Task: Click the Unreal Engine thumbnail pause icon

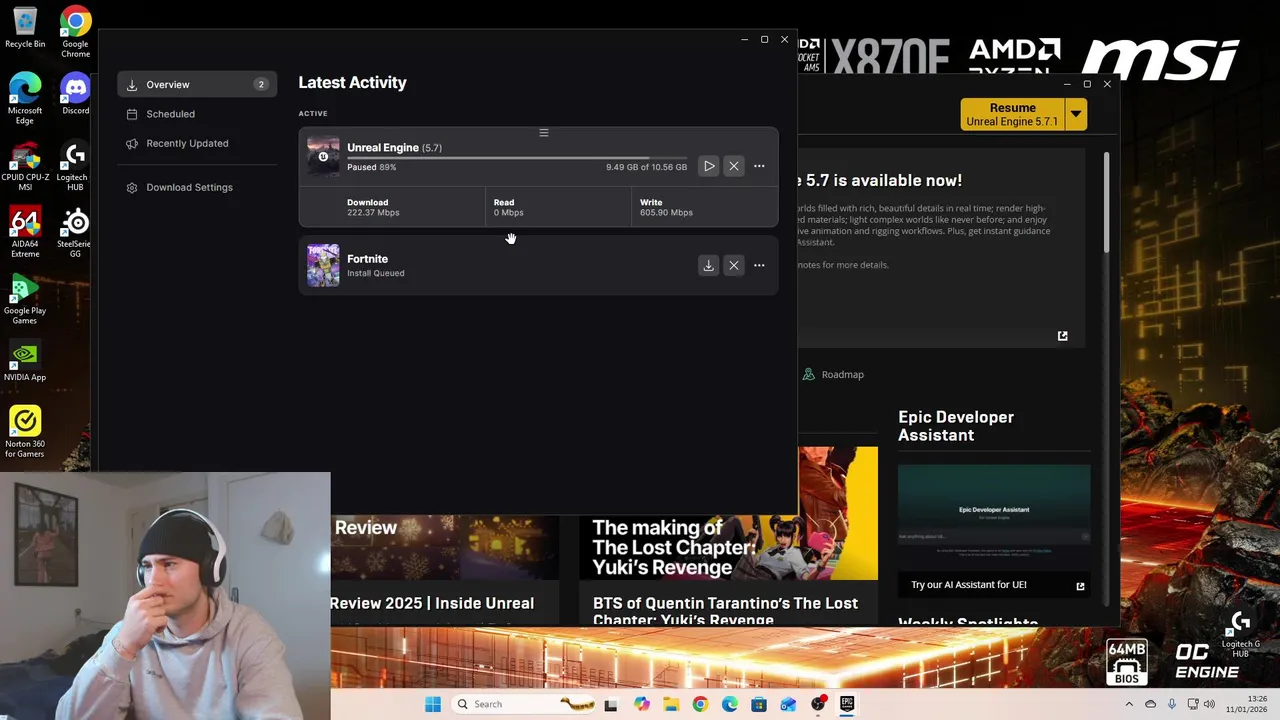Action: (x=323, y=157)
